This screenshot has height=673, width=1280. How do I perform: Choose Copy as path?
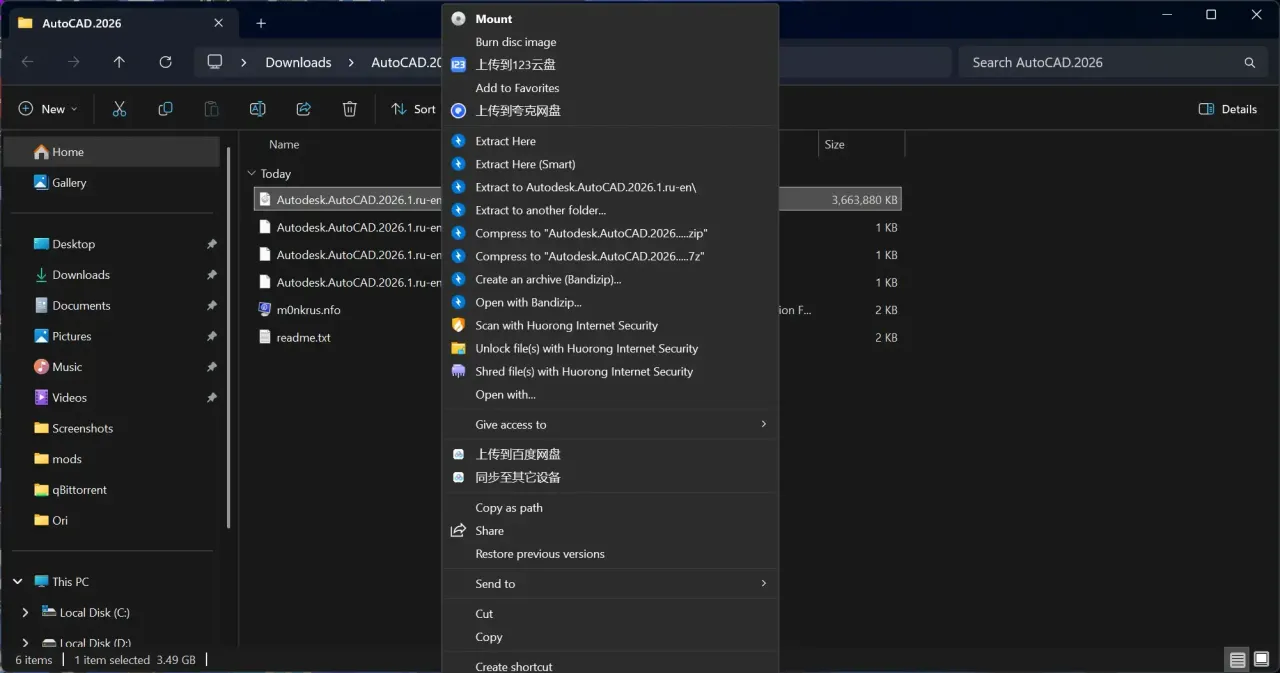[x=611, y=508]
